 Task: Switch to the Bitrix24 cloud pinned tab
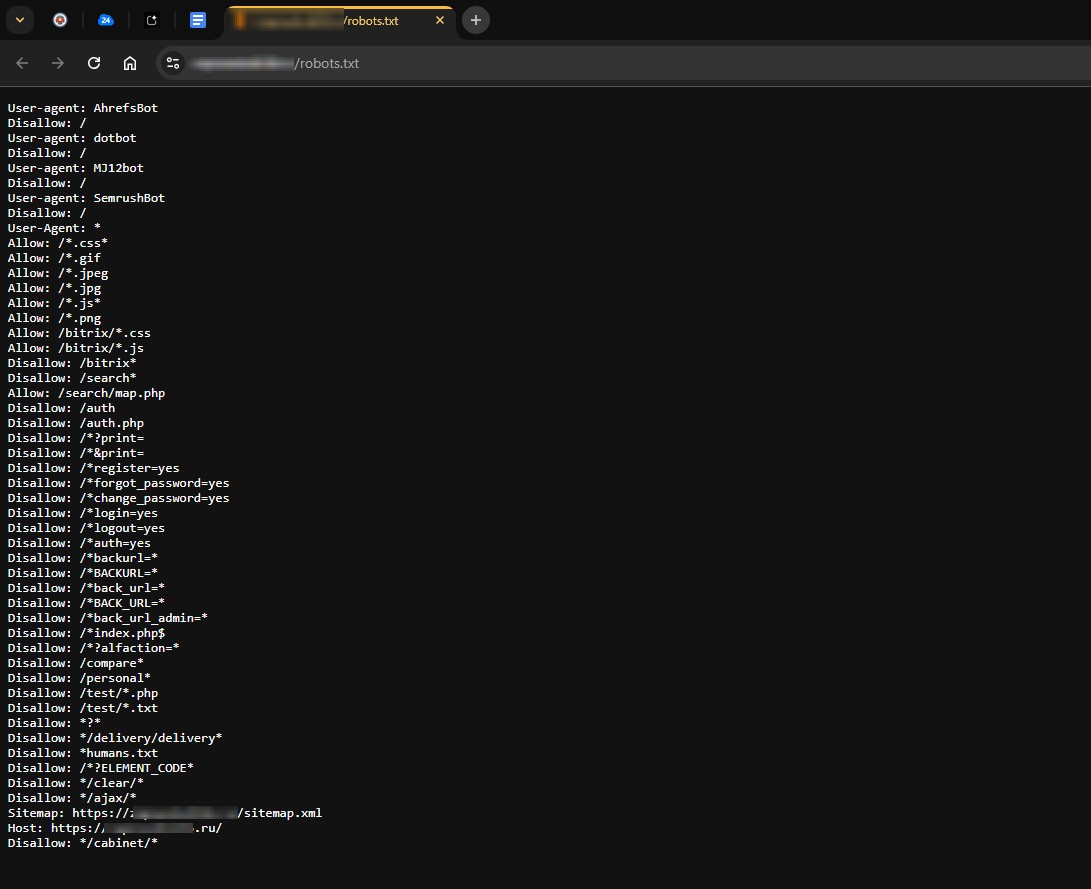(106, 20)
